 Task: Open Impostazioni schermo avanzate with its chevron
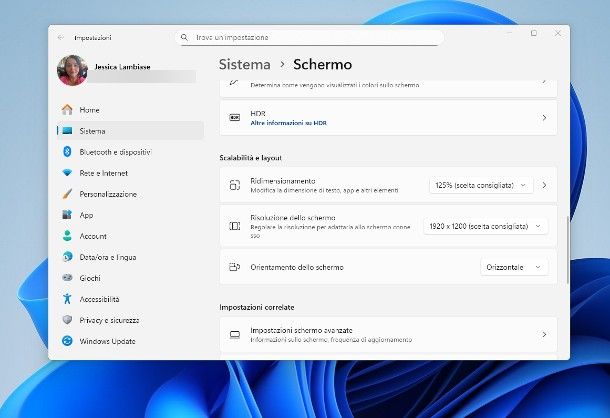544,335
